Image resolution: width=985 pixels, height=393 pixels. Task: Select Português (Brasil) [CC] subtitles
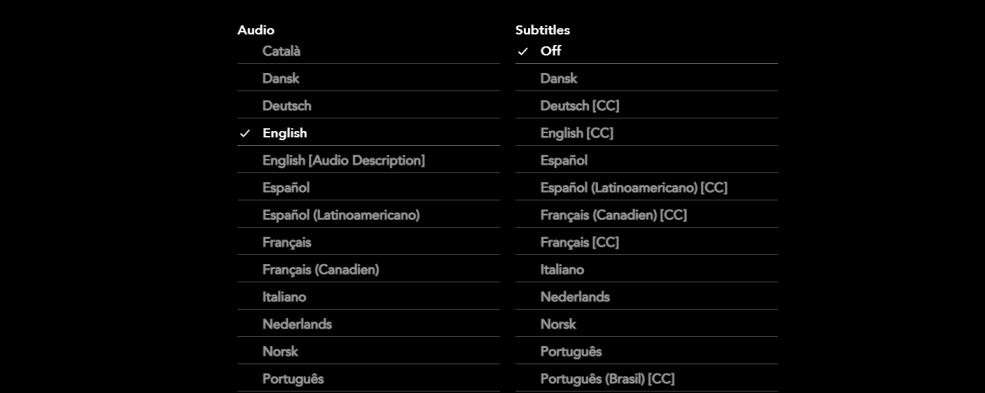click(646, 379)
